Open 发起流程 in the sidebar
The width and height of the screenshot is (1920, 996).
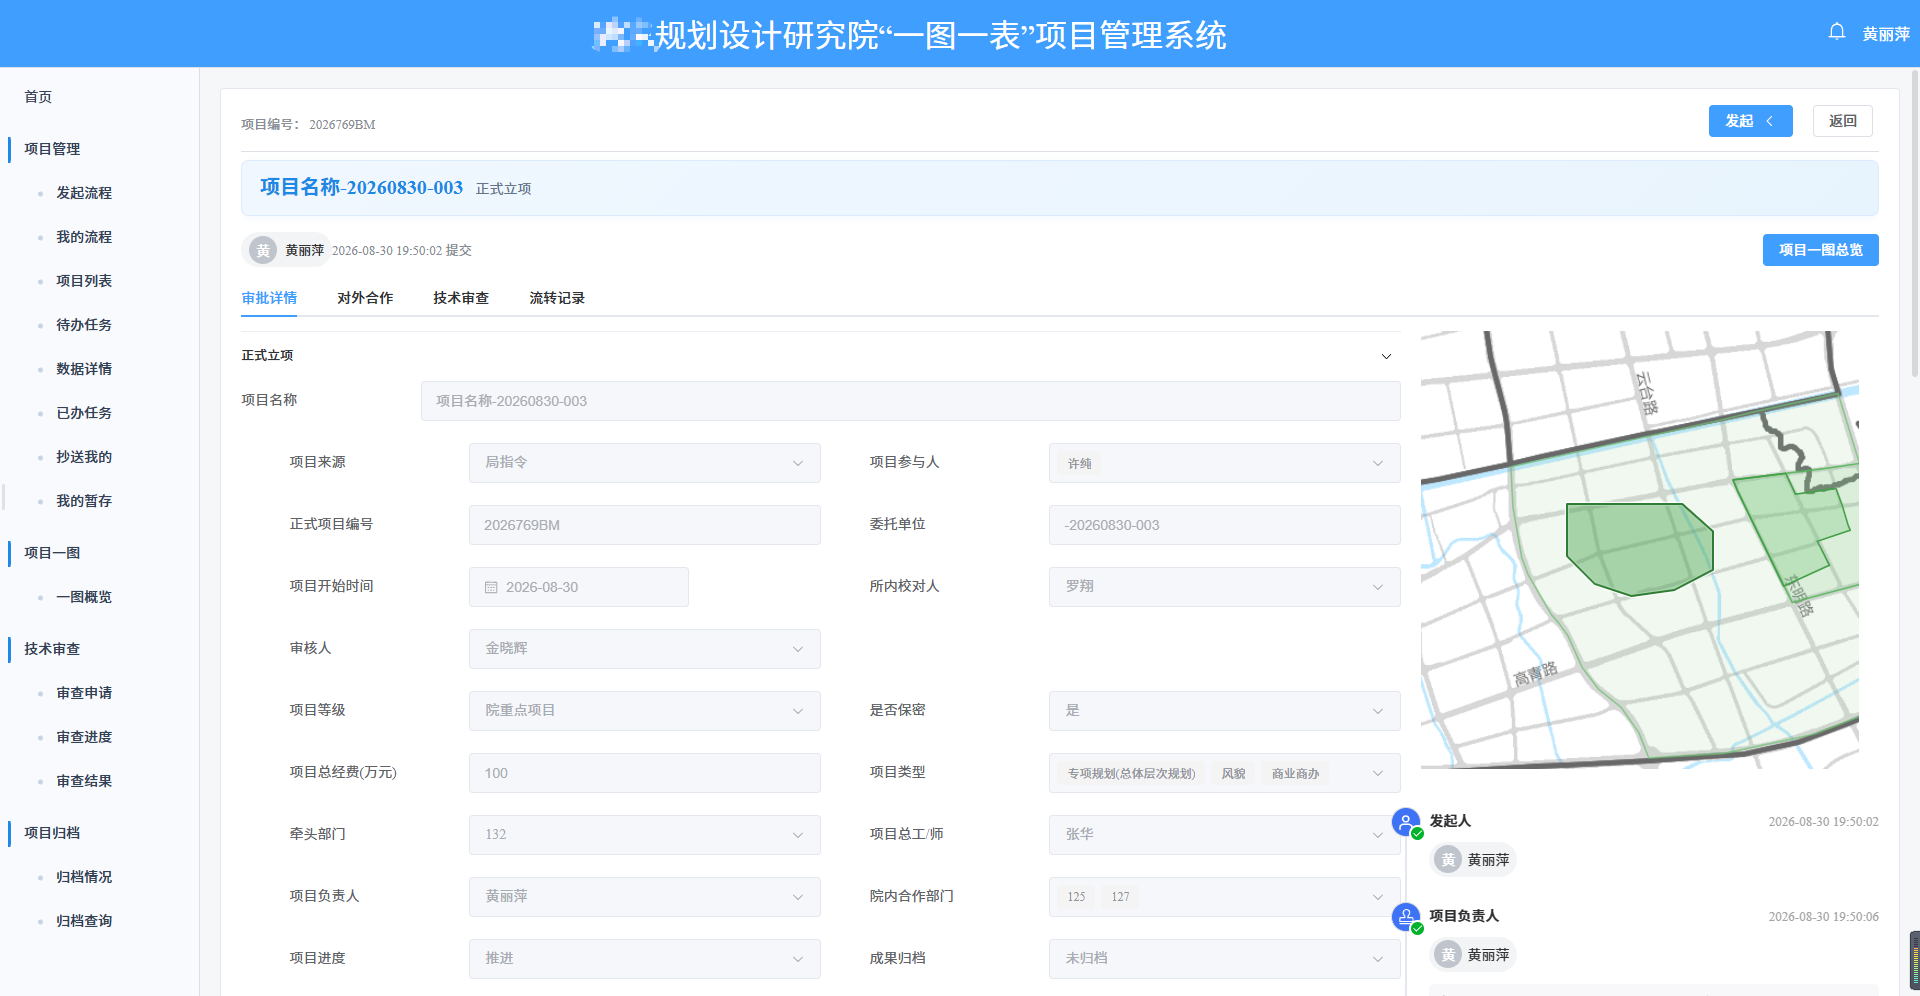tap(84, 193)
